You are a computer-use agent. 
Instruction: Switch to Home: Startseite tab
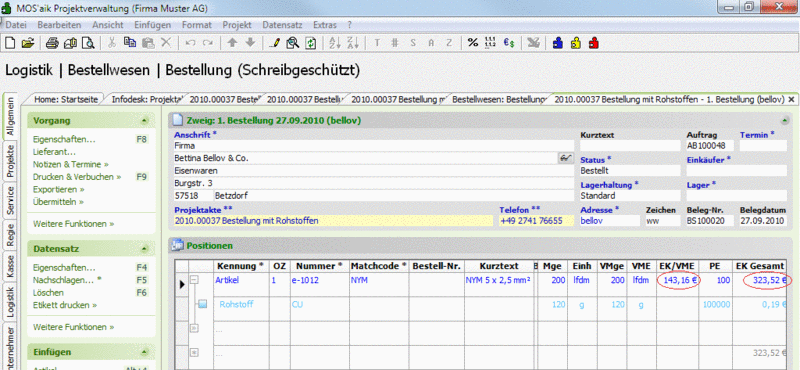[x=66, y=99]
